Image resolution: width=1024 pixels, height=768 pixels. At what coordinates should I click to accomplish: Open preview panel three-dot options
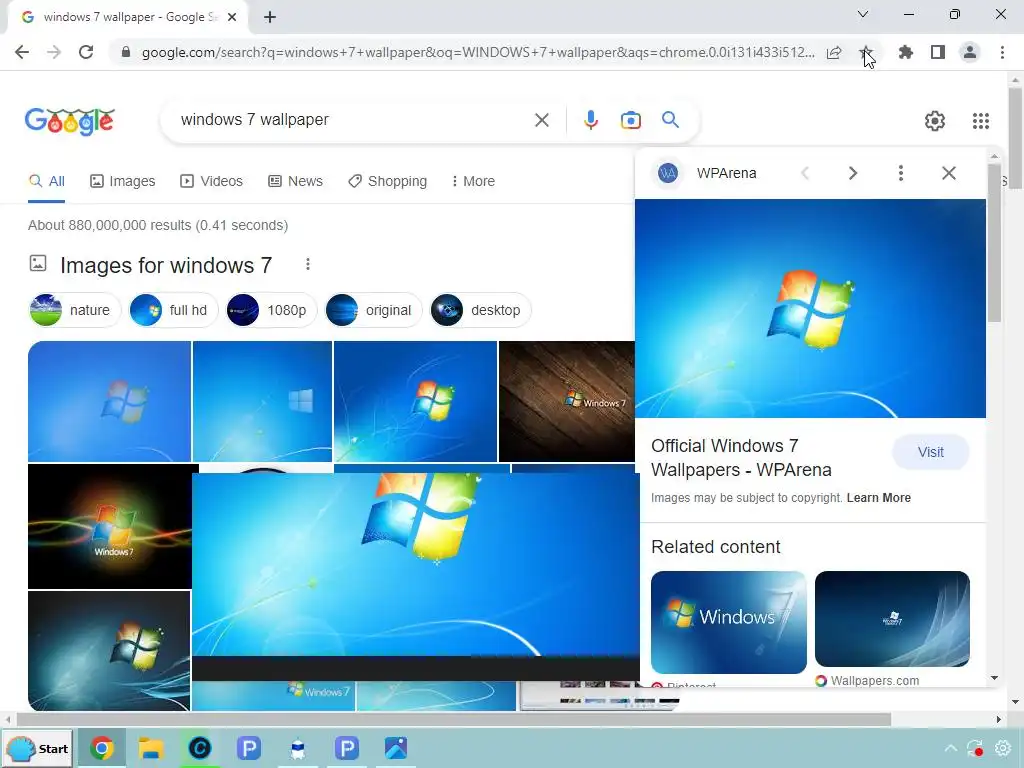tap(901, 173)
